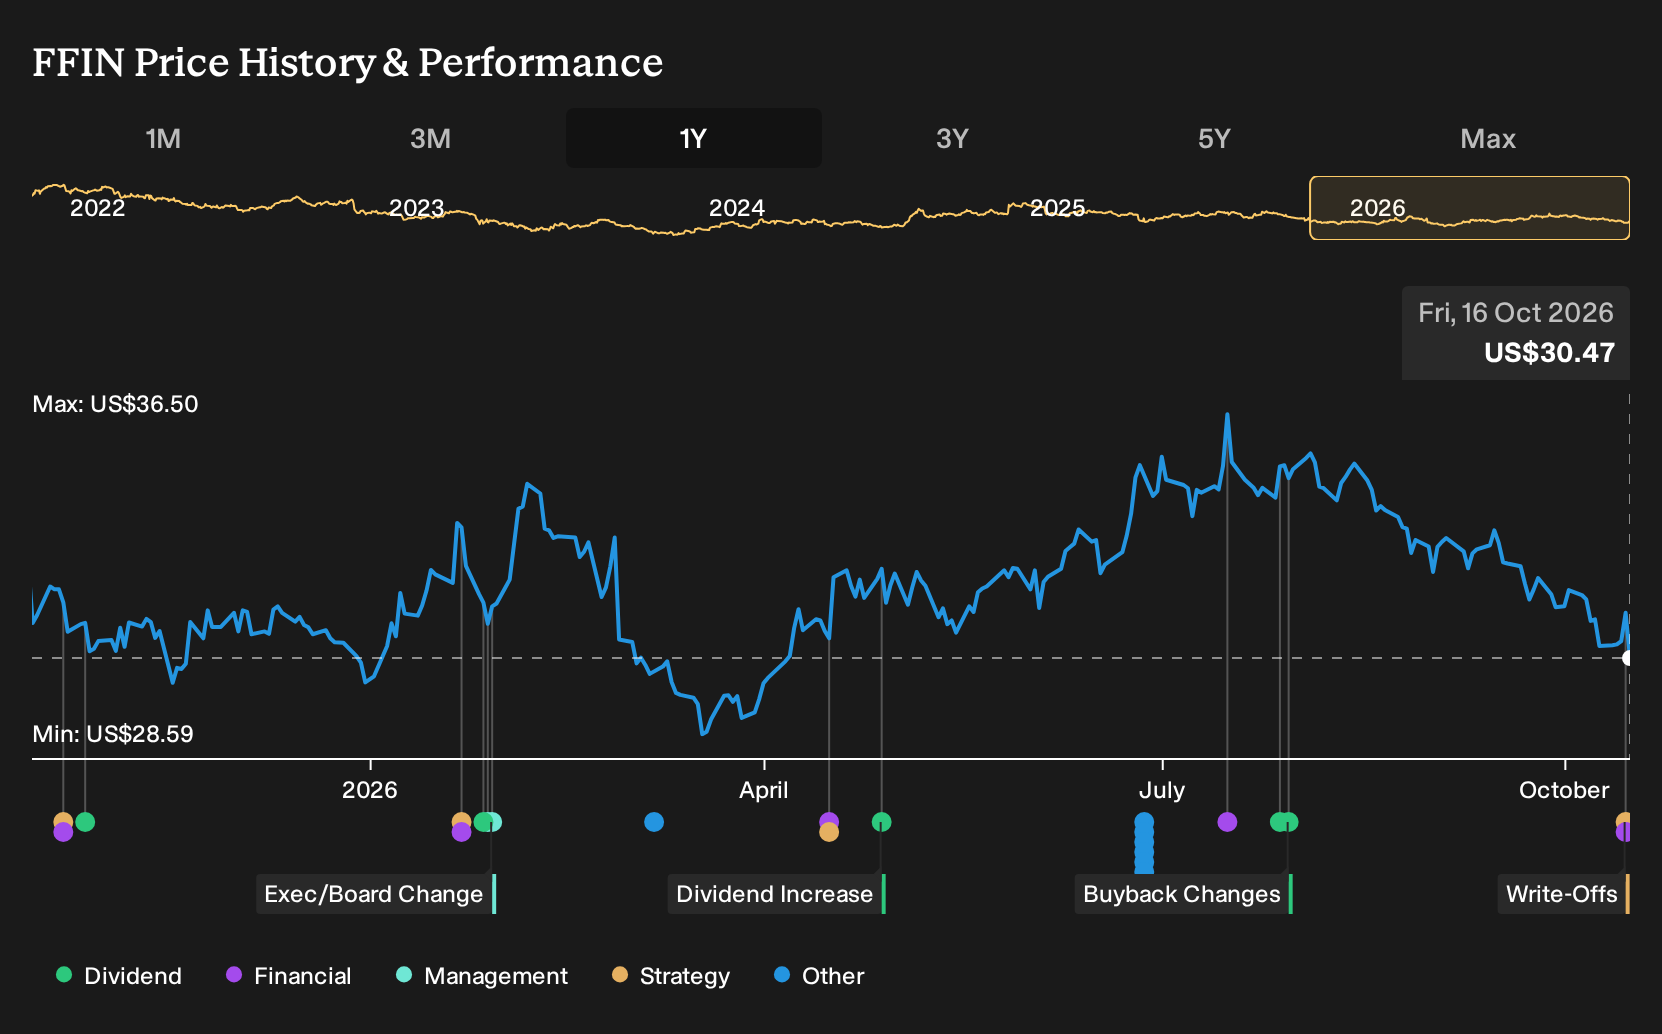Click the US$30.47 price in tooltip
Viewport: 1662px width, 1034px height.
[x=1549, y=353]
